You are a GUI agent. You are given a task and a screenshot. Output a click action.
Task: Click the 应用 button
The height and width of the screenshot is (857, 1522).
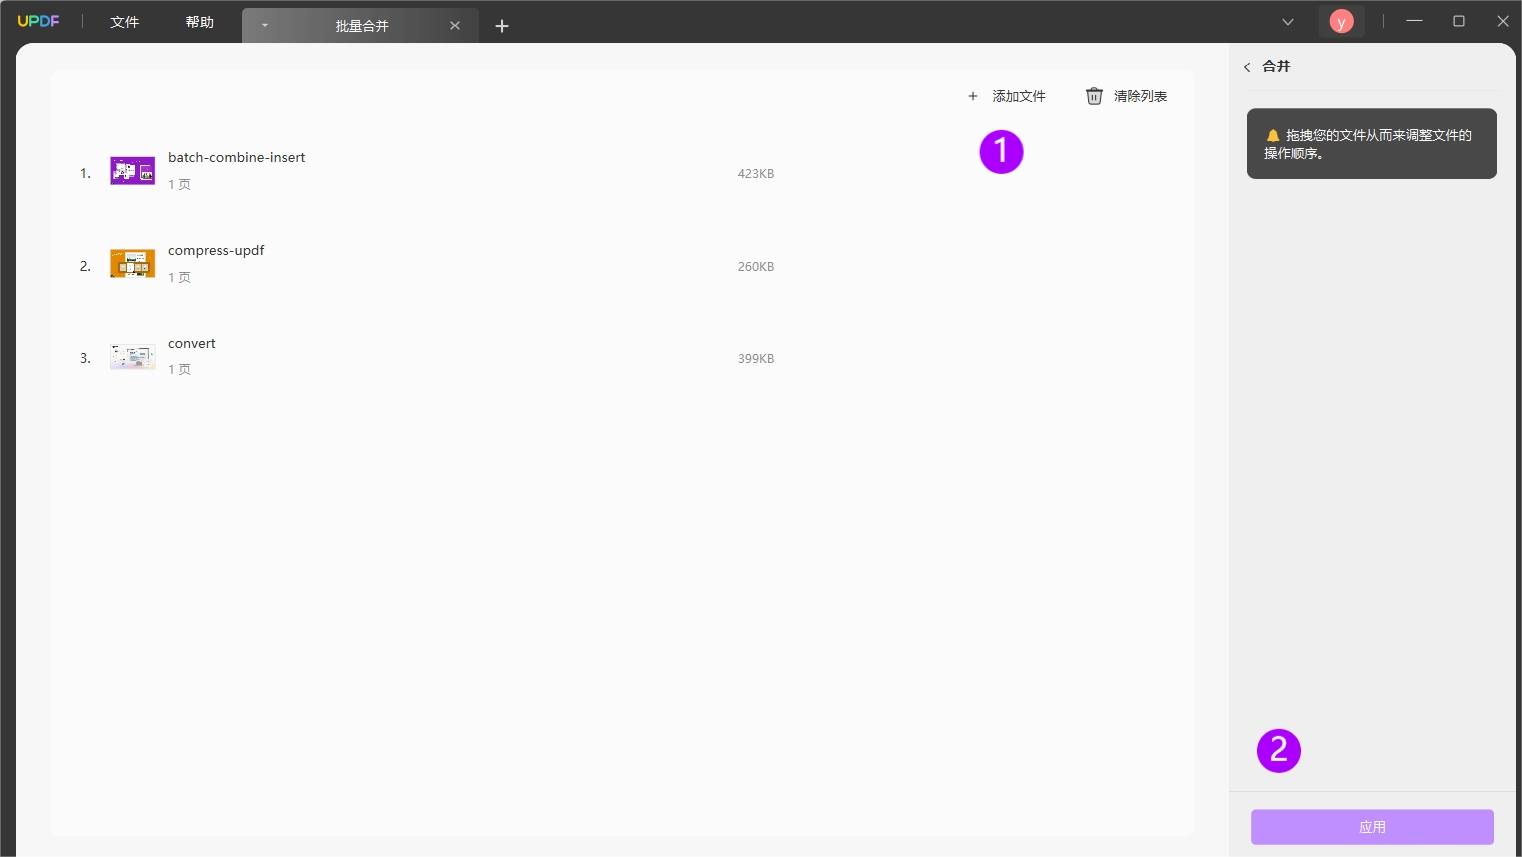coord(1372,827)
